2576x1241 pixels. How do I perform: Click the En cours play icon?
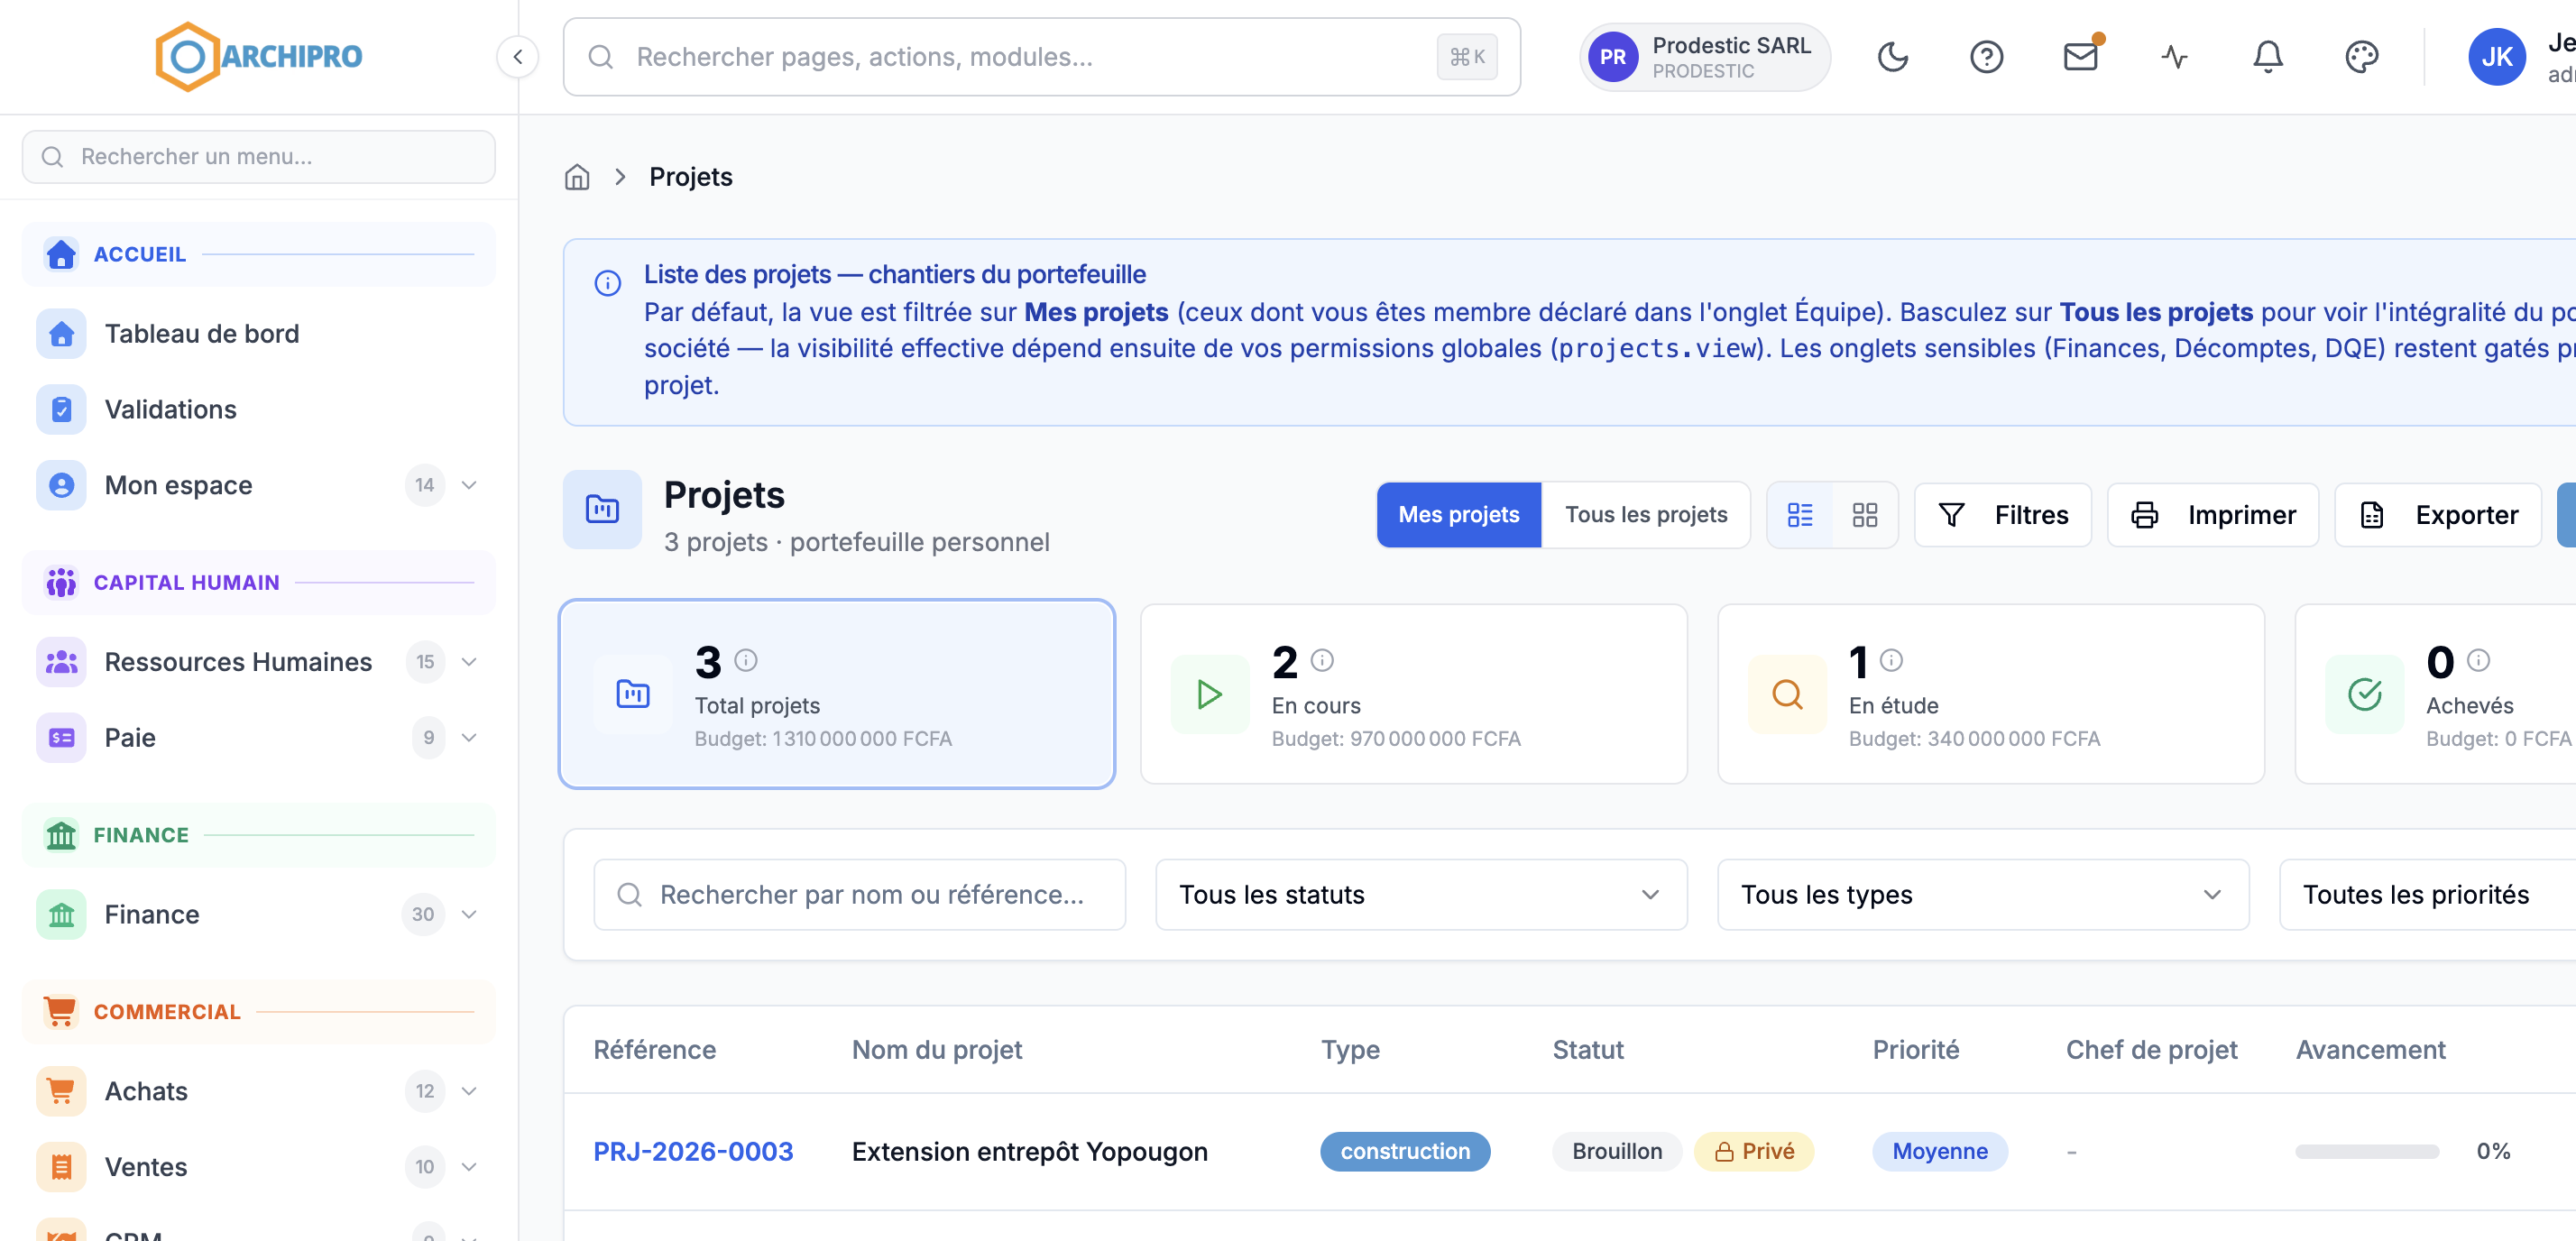click(x=1210, y=694)
